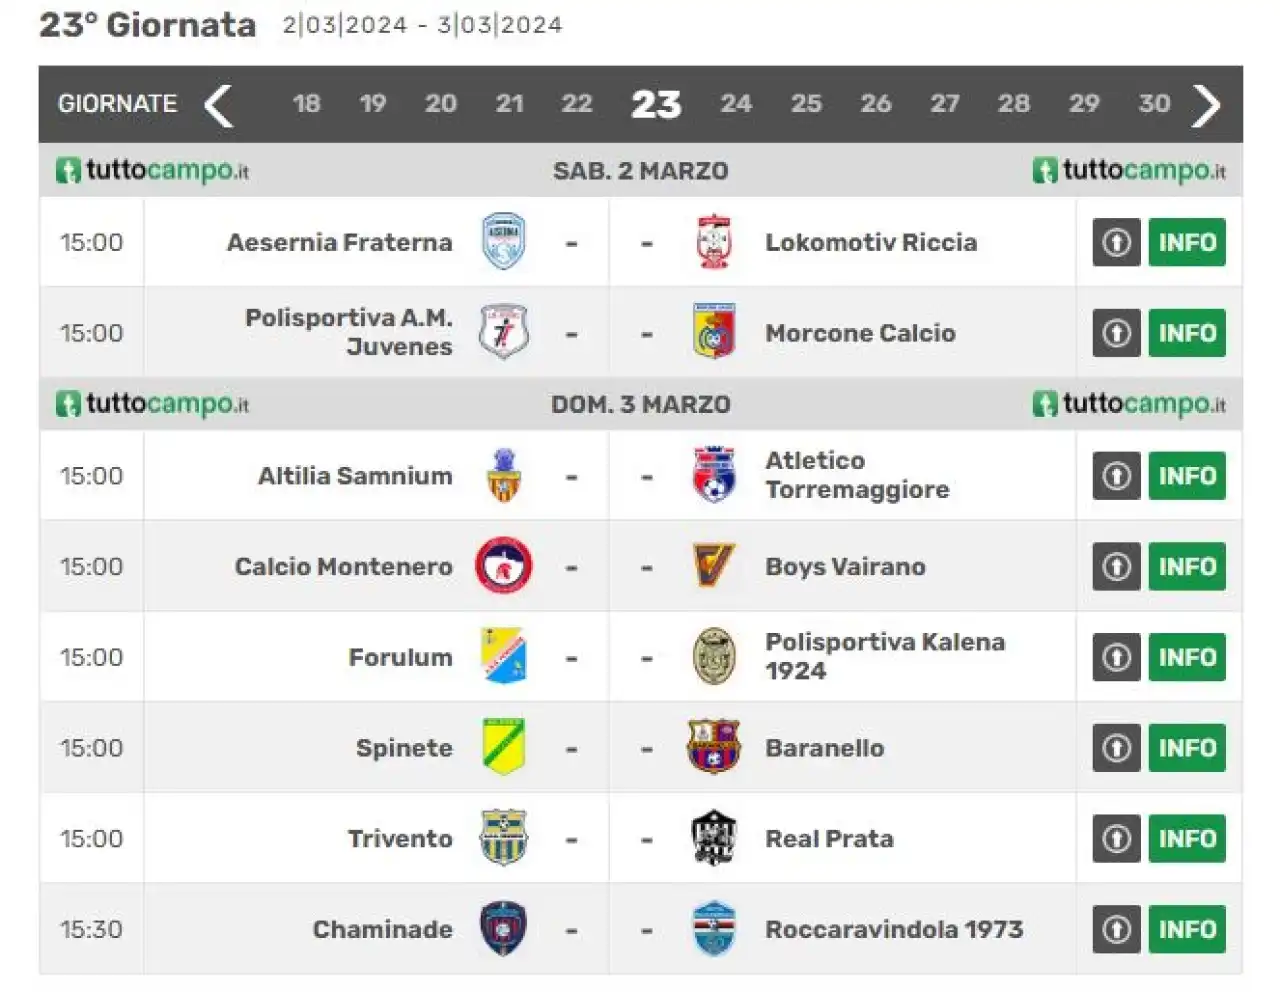The height and width of the screenshot is (992, 1280).
Task: Click the Boys Vairano logo
Action: pos(714,566)
